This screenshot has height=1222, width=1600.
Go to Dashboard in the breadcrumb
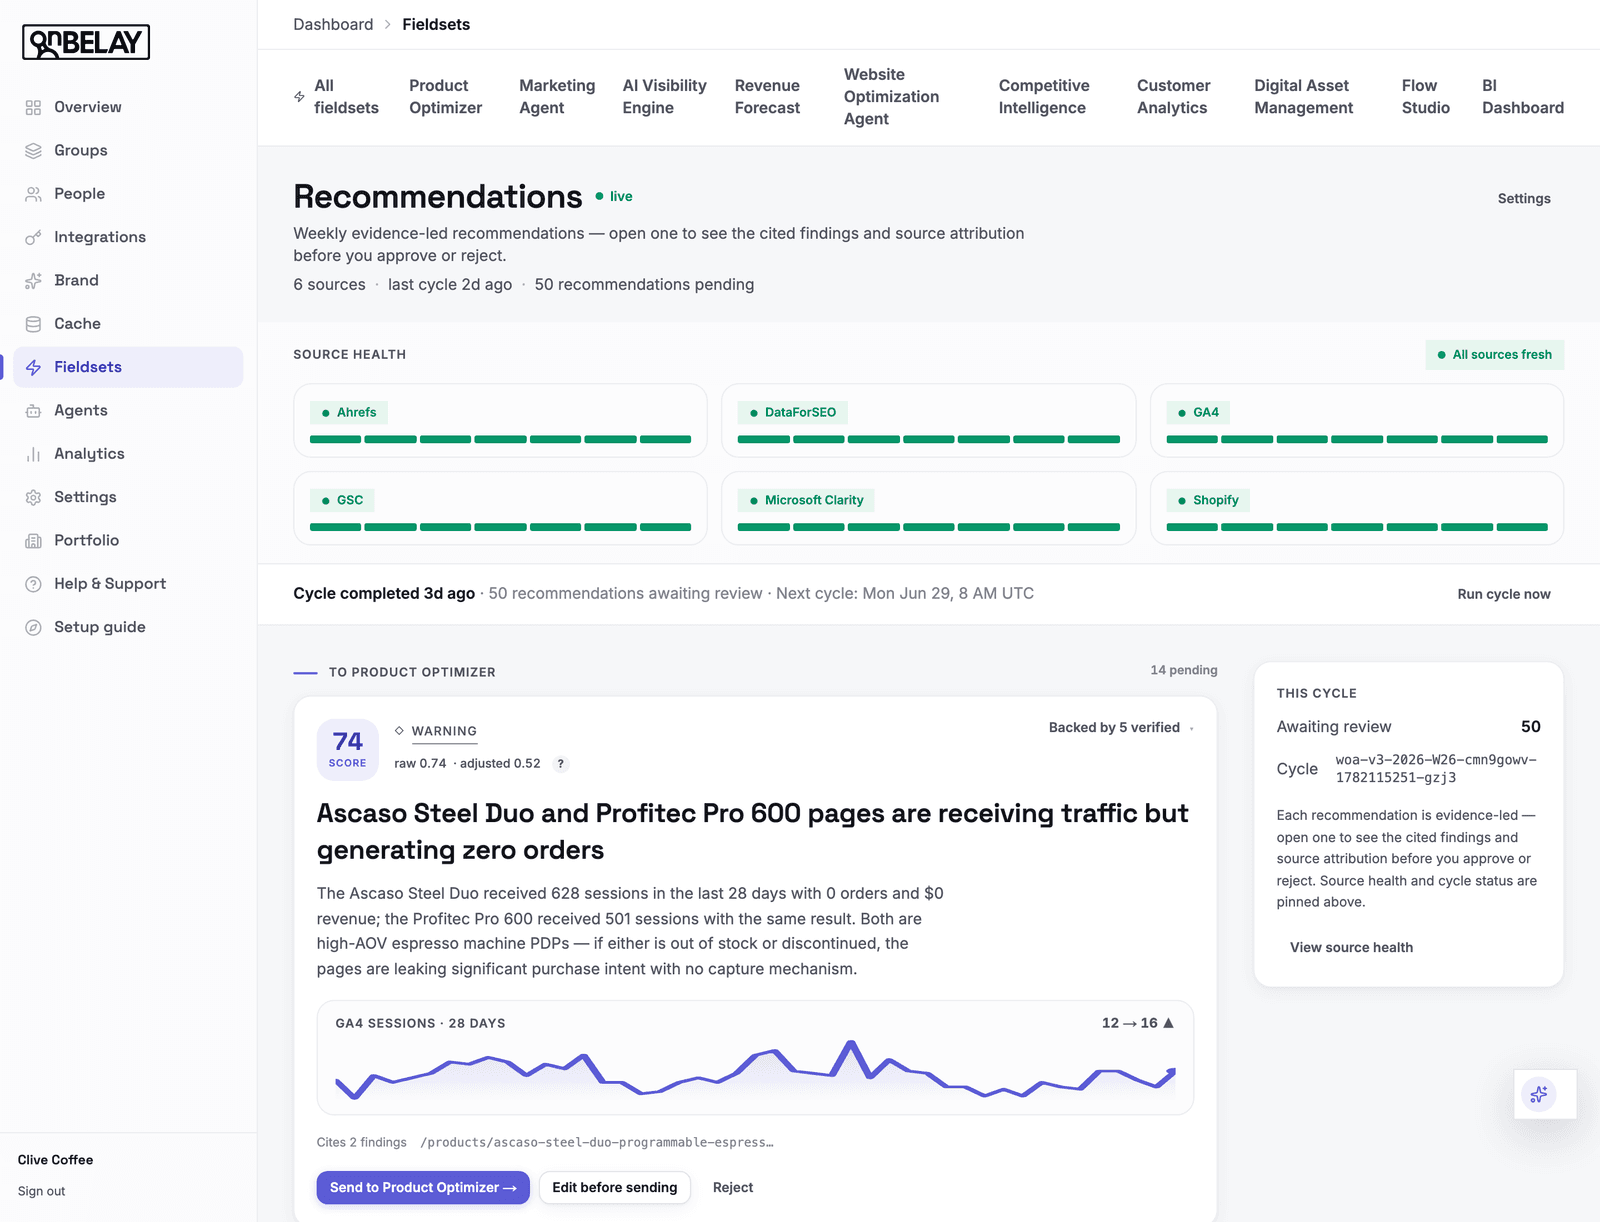coord(333,25)
